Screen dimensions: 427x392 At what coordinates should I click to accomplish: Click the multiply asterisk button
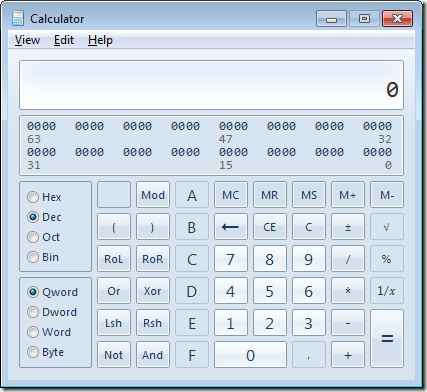(x=348, y=291)
